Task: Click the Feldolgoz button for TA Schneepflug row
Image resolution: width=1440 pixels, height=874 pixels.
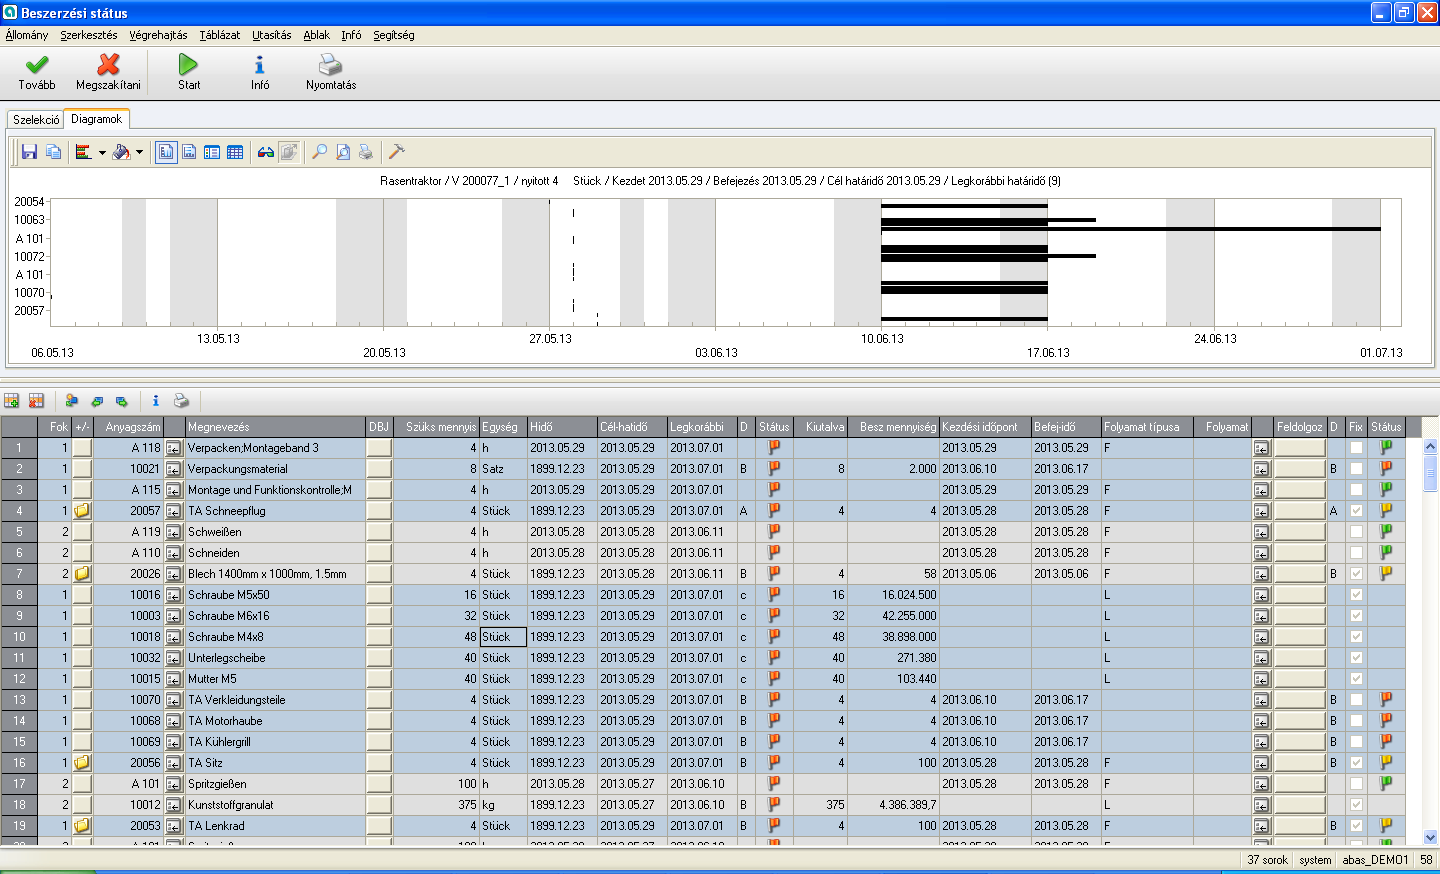Action: tap(1300, 511)
